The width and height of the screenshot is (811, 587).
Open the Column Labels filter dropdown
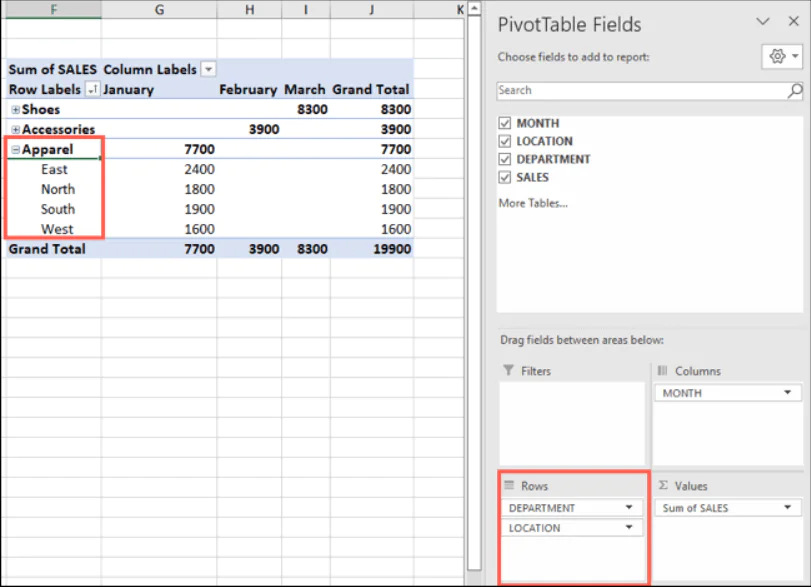pyautogui.click(x=208, y=69)
